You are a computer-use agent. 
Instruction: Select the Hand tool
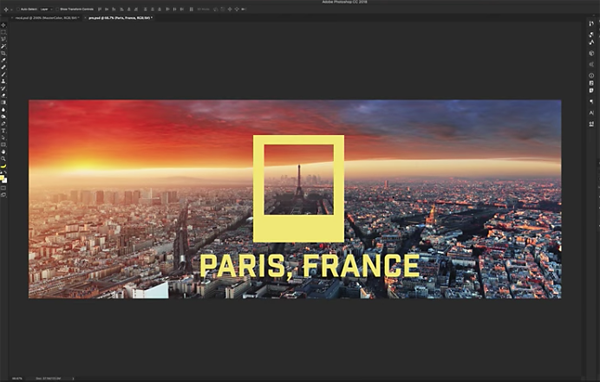(x=3, y=152)
